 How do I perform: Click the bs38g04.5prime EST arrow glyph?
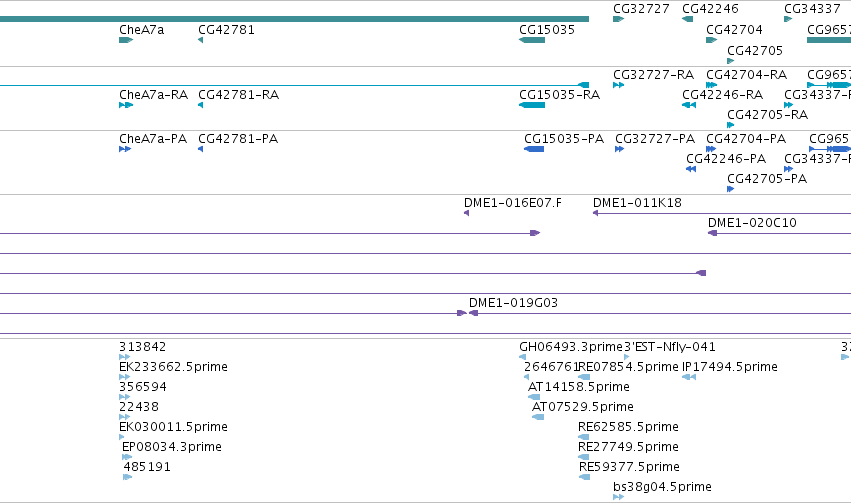click(x=618, y=496)
